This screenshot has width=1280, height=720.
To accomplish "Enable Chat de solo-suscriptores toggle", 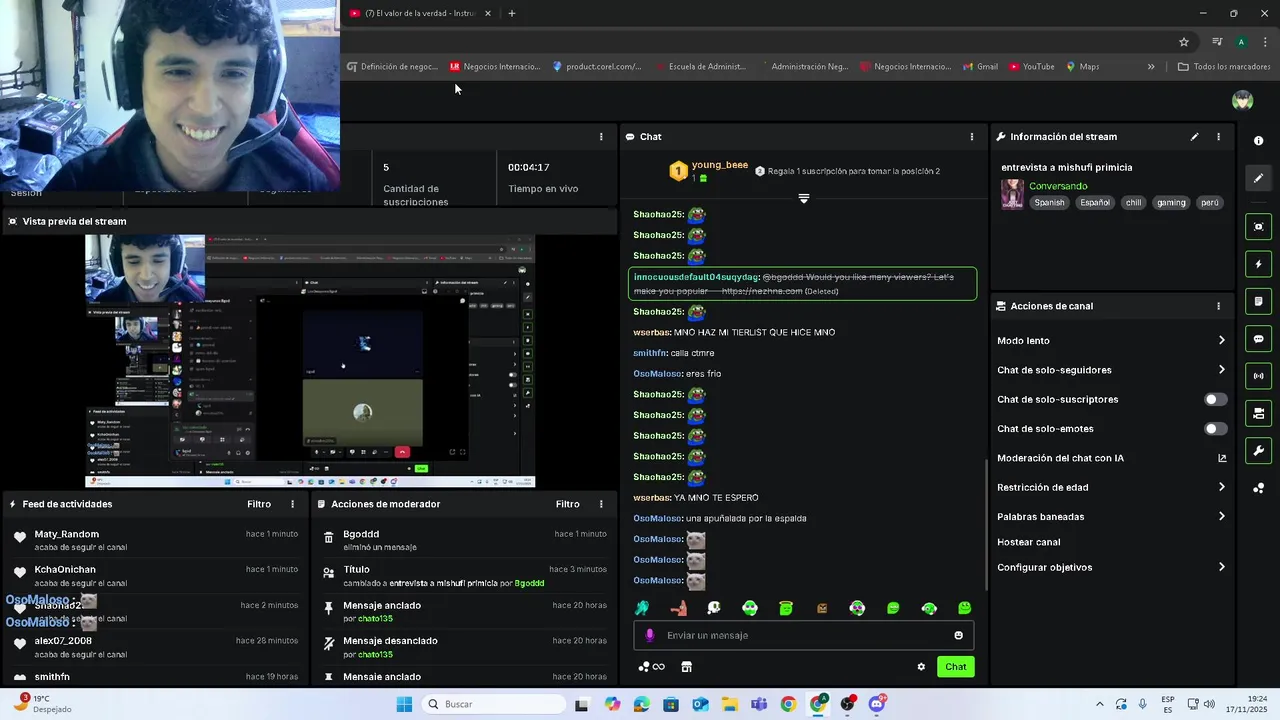I will (x=1215, y=399).
